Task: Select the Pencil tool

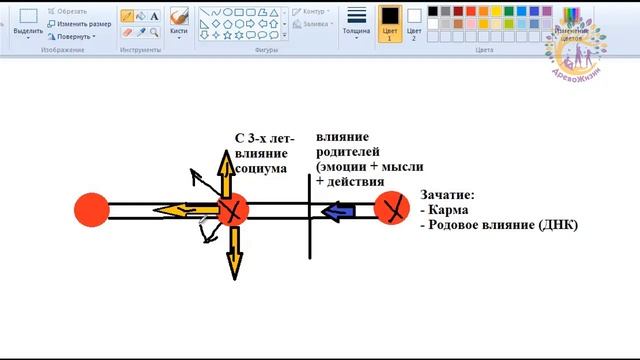Action: [x=127, y=16]
